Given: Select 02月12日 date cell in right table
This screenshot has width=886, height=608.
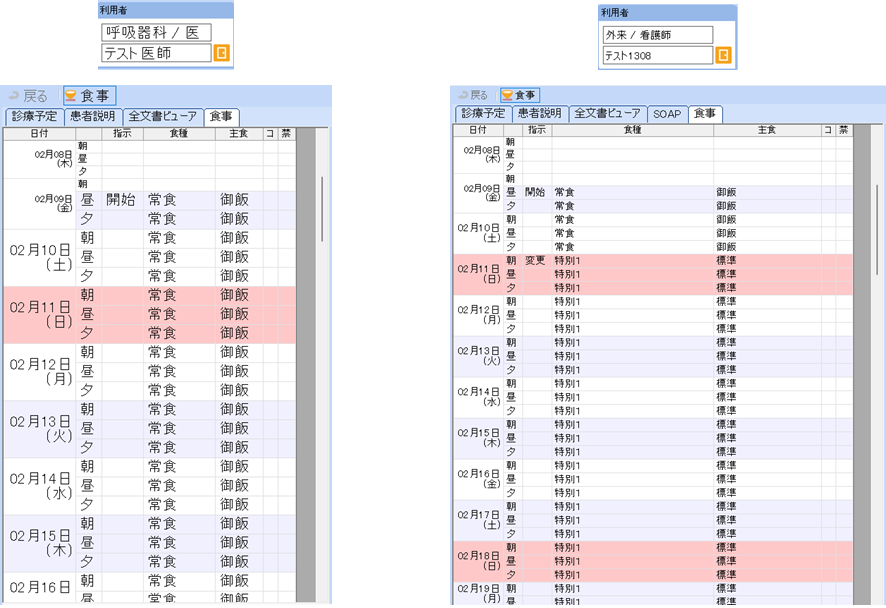Looking at the screenshot, I should point(478,315).
